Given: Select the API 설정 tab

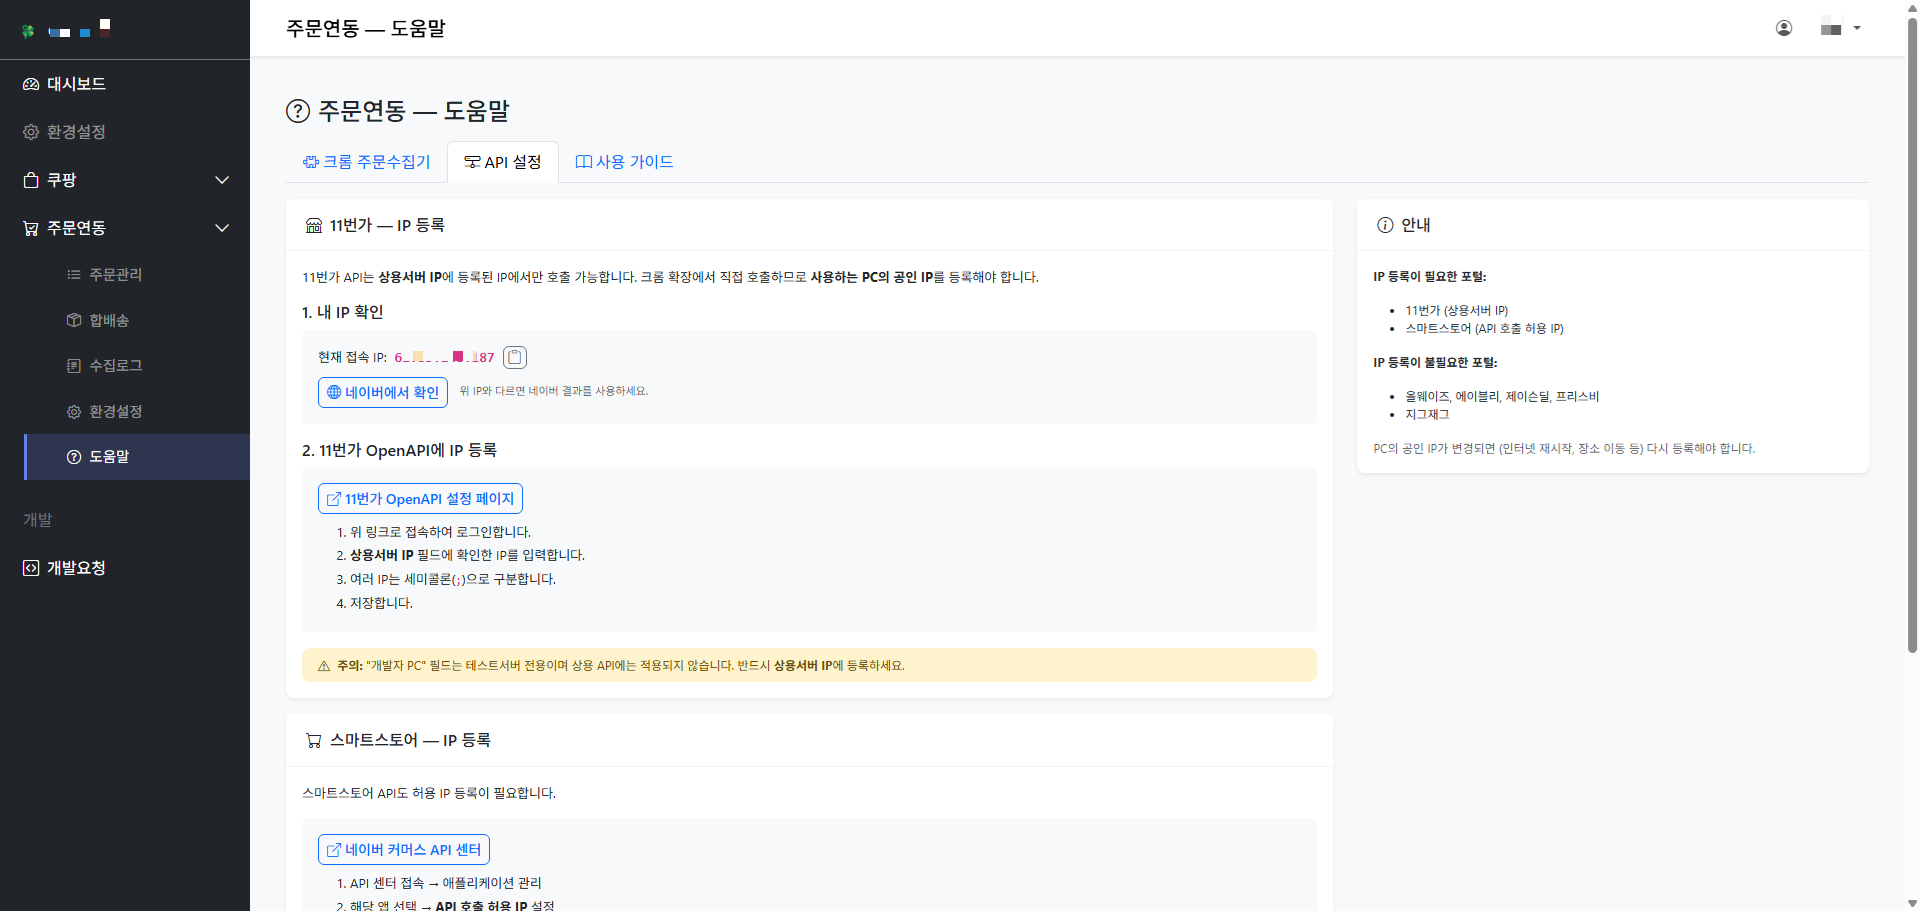Looking at the screenshot, I should click(503, 162).
